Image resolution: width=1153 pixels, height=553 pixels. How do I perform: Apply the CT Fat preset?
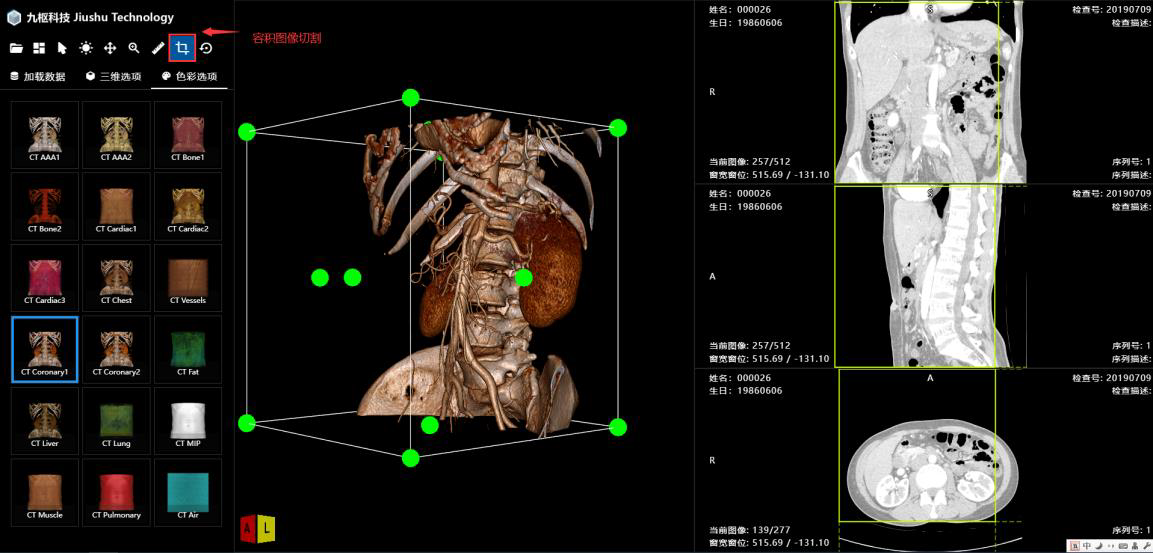[x=188, y=349]
